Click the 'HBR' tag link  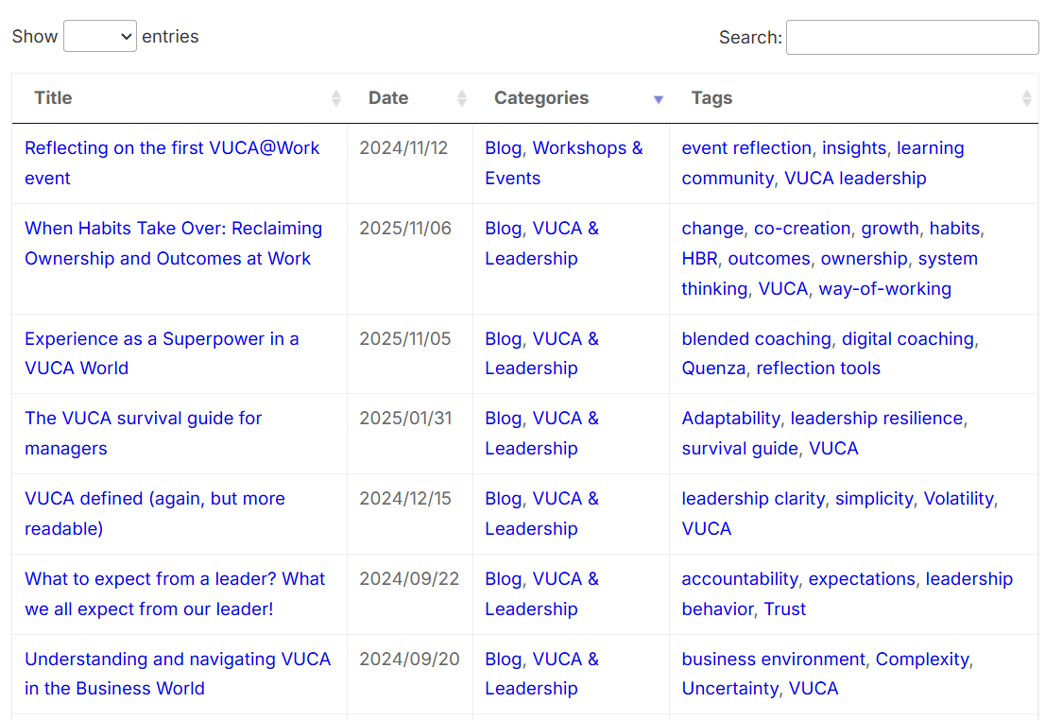tap(699, 259)
